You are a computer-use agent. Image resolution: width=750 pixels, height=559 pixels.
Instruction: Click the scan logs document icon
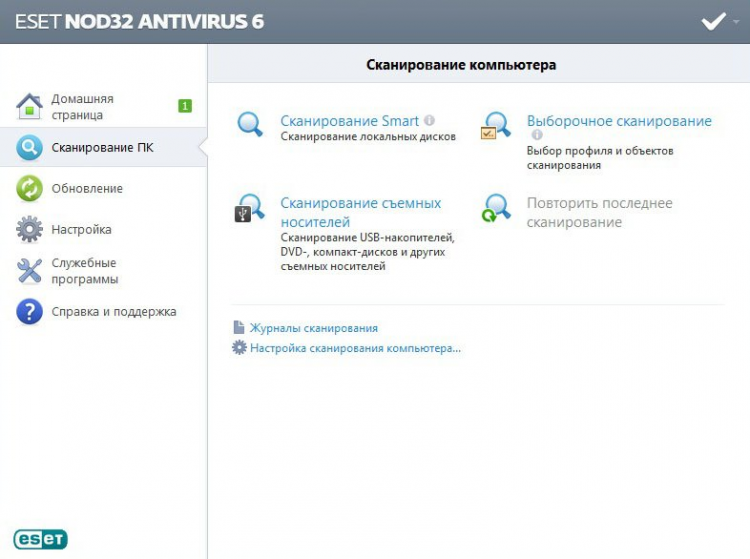point(239,327)
